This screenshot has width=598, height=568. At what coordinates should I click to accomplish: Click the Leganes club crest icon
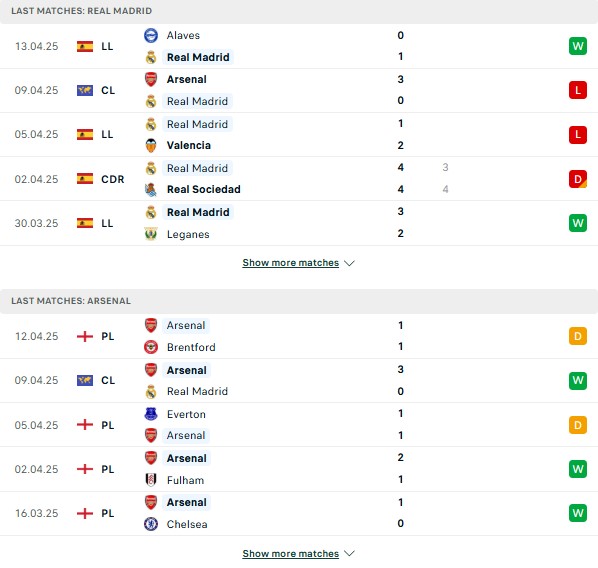[151, 234]
